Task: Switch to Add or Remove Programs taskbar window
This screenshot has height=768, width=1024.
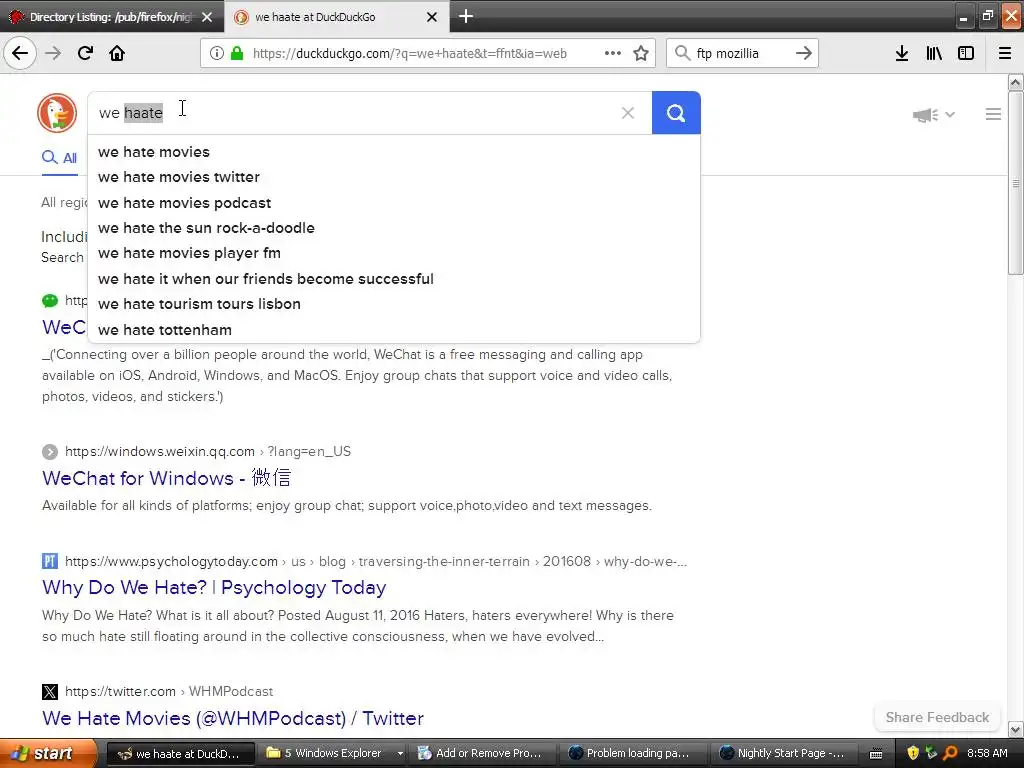Action: pos(485,754)
